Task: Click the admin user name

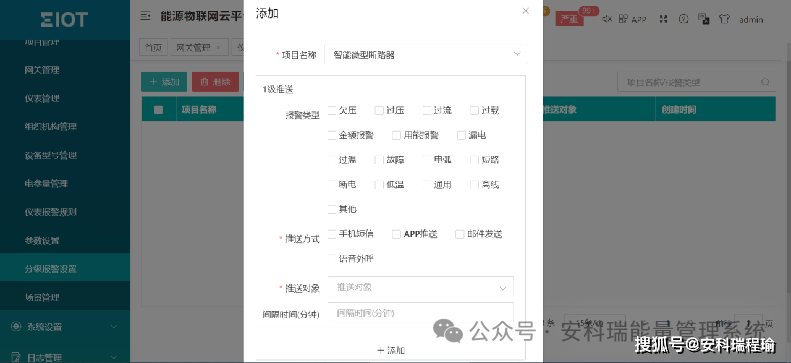Action: click(751, 20)
